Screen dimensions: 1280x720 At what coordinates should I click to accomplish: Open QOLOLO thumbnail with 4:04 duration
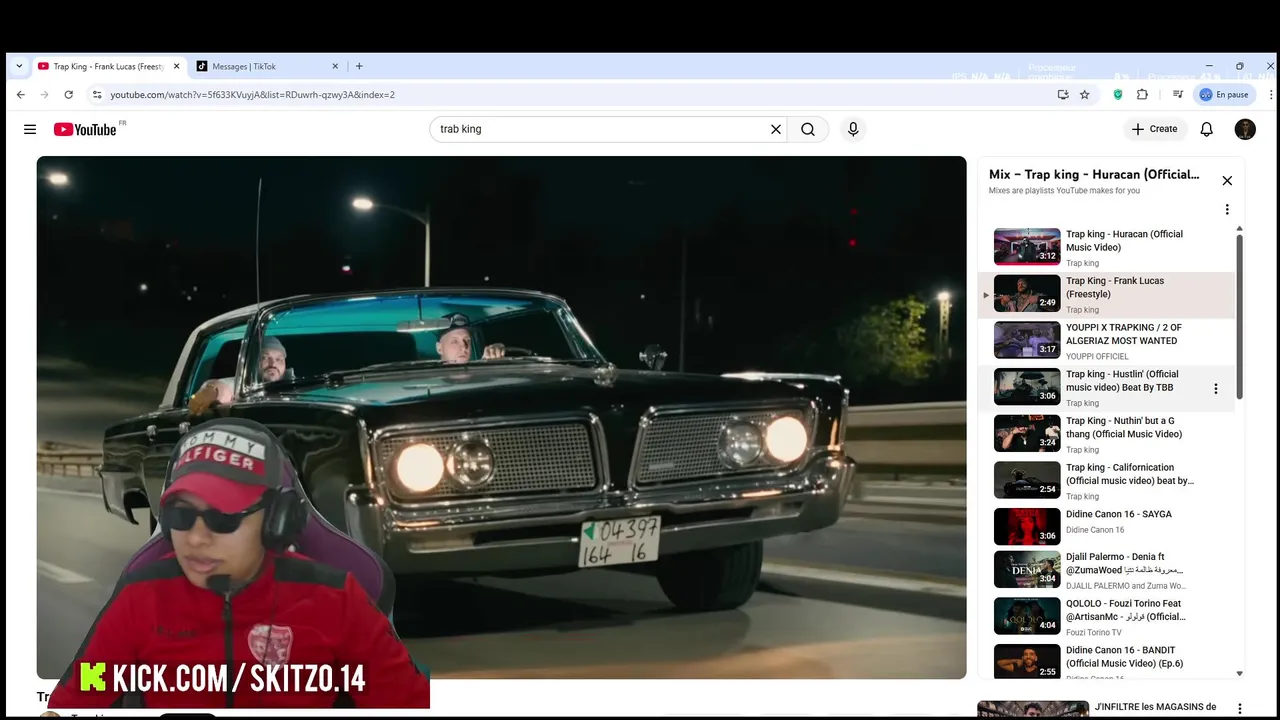point(1027,616)
